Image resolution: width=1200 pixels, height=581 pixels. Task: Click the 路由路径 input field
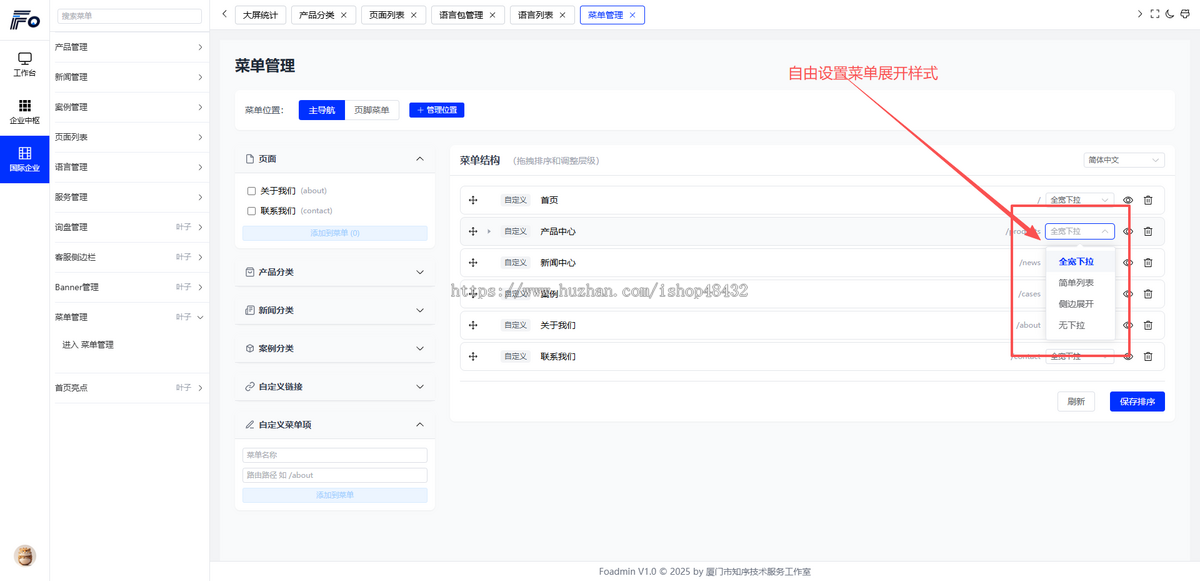pos(335,475)
